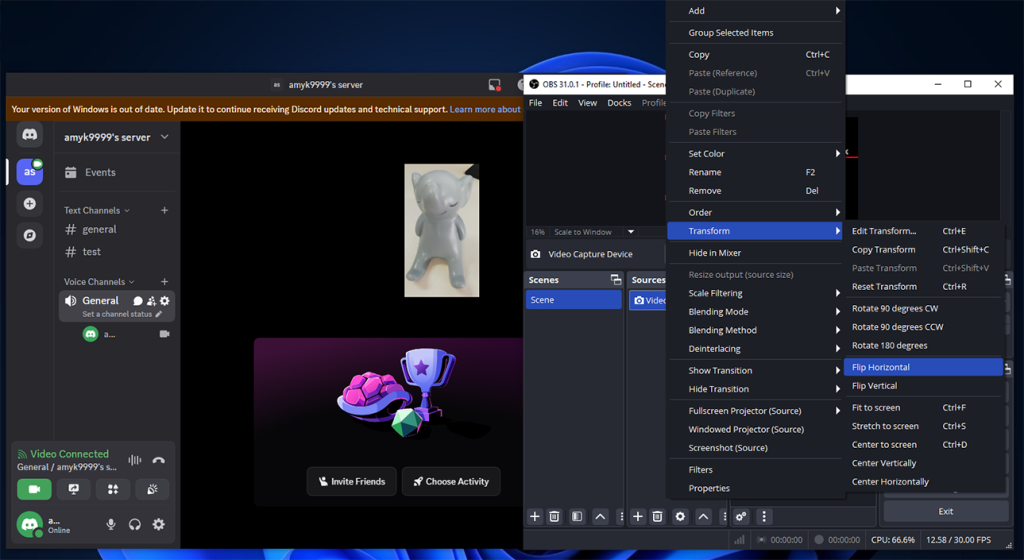The height and width of the screenshot is (560, 1024).
Task: Select Reset Transform option
Action: point(923,287)
